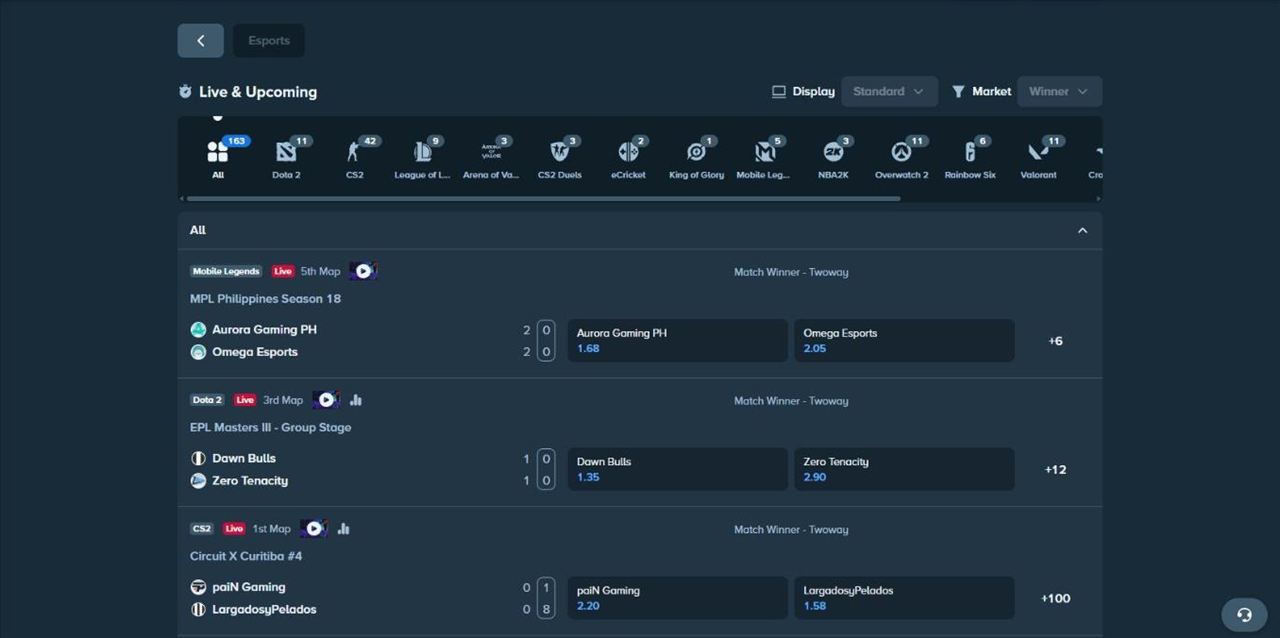Open EPL Masters III - Group Stage link

[x=270, y=428]
